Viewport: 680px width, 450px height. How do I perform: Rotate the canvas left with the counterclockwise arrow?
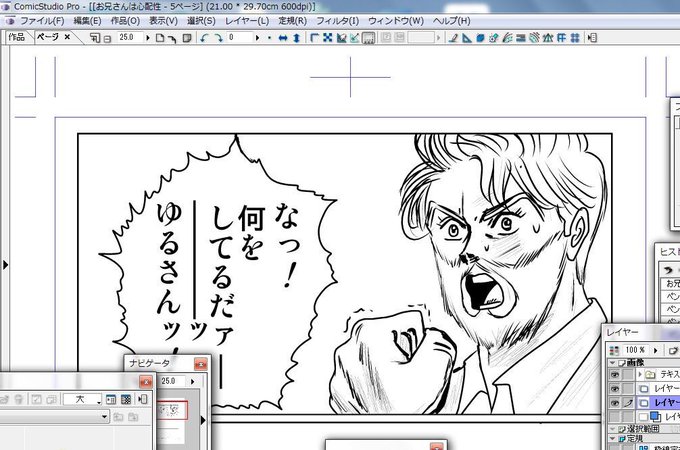point(204,38)
